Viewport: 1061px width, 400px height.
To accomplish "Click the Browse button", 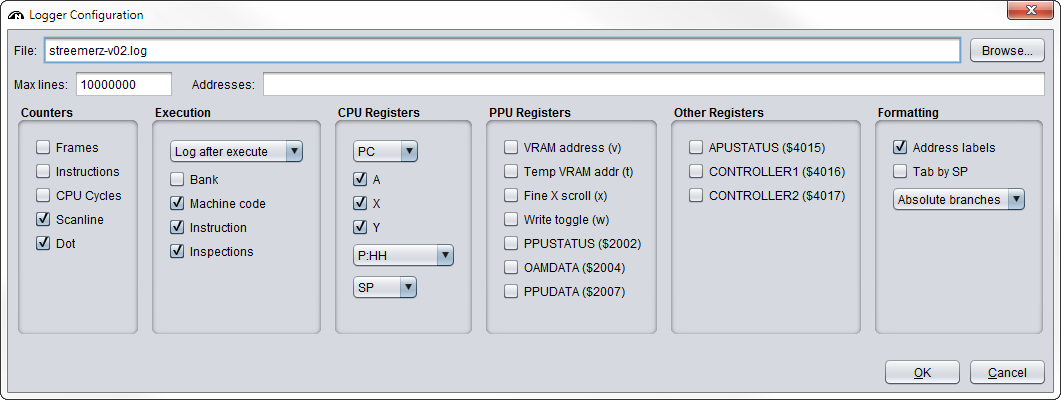I will (1007, 50).
